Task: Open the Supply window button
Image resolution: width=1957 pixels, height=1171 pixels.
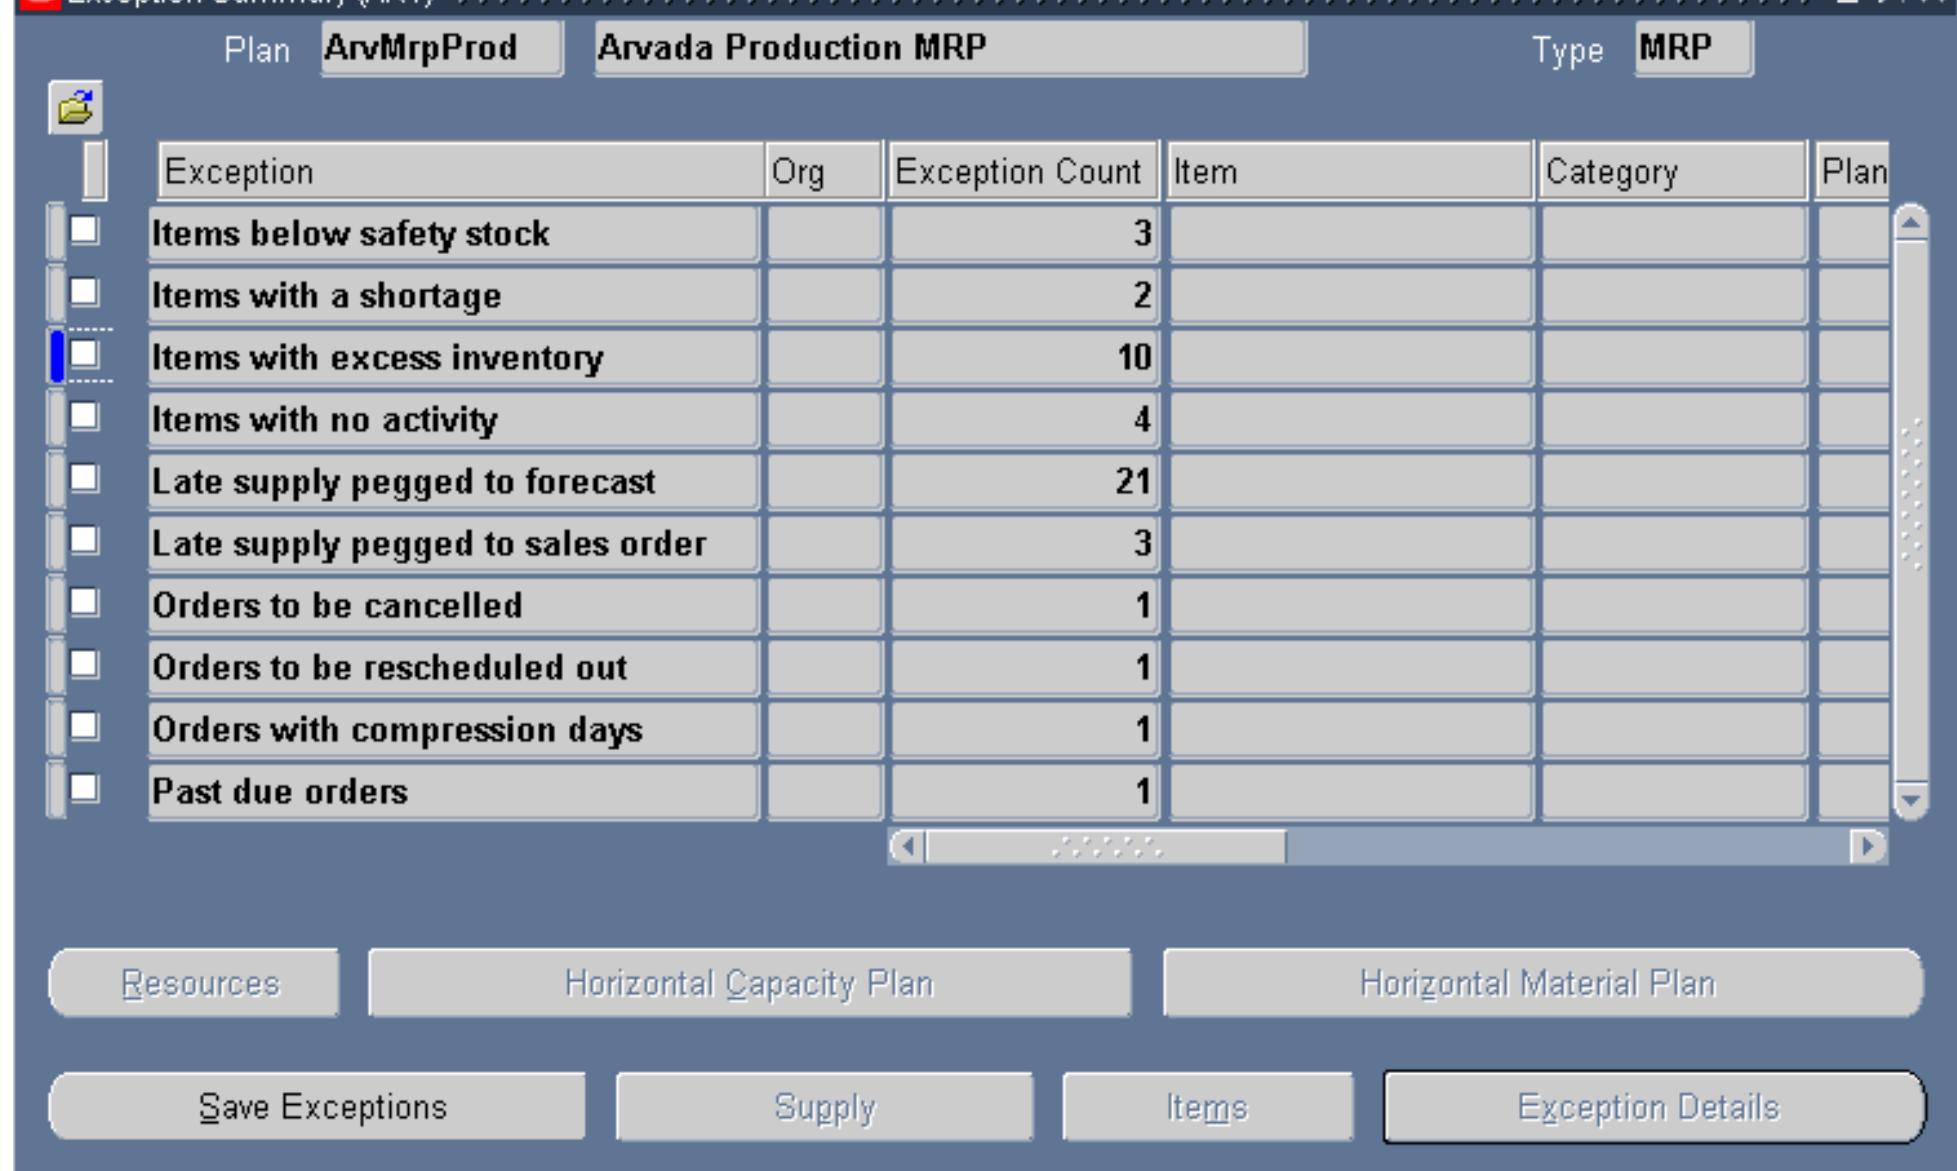Action: (x=824, y=1107)
